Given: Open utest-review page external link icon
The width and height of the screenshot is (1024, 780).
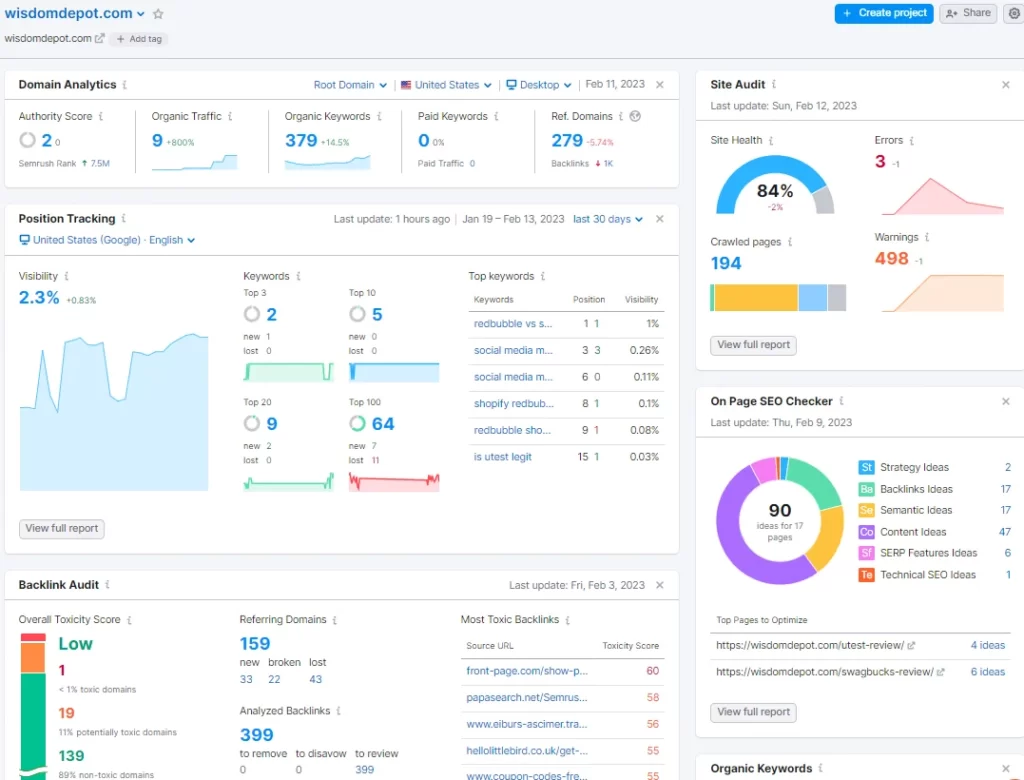Looking at the screenshot, I should coord(911,645).
